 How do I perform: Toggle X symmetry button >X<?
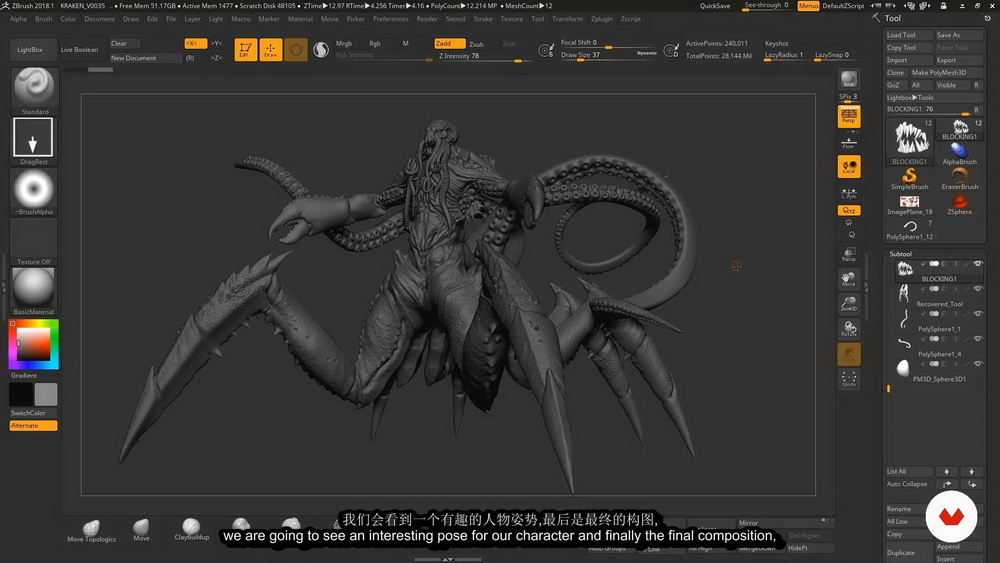195,43
